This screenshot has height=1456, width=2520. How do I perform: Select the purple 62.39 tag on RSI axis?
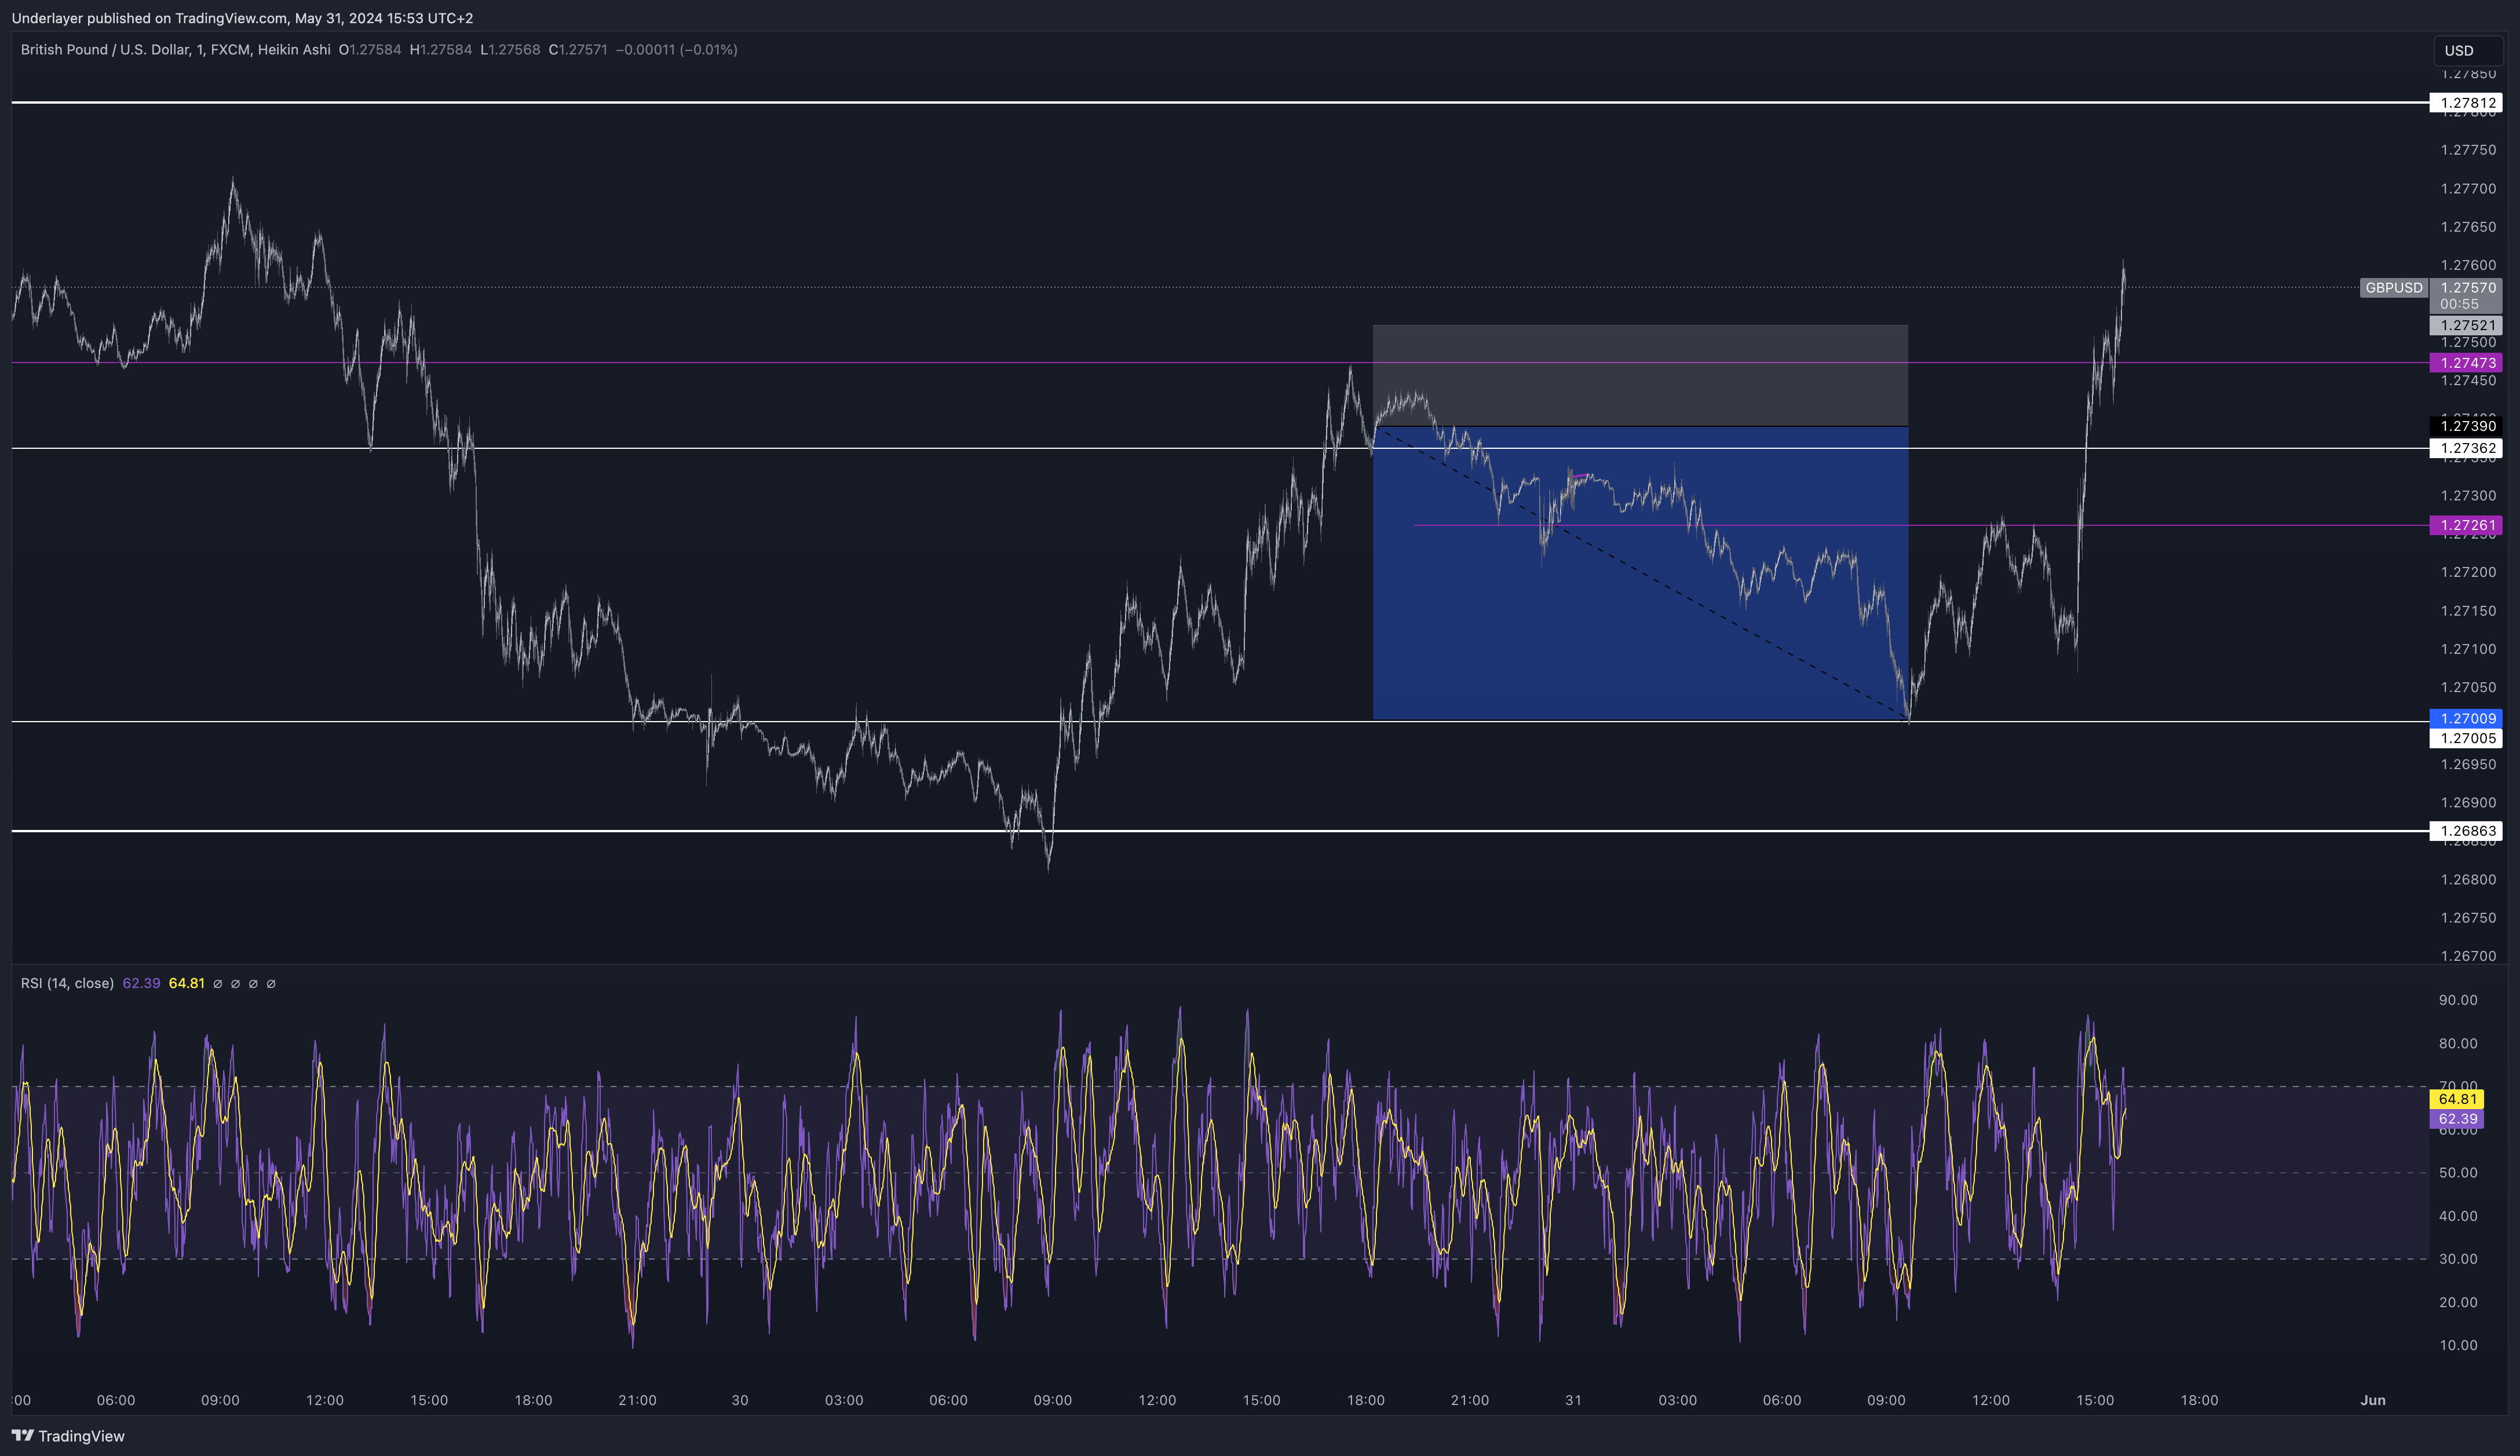2456,1120
